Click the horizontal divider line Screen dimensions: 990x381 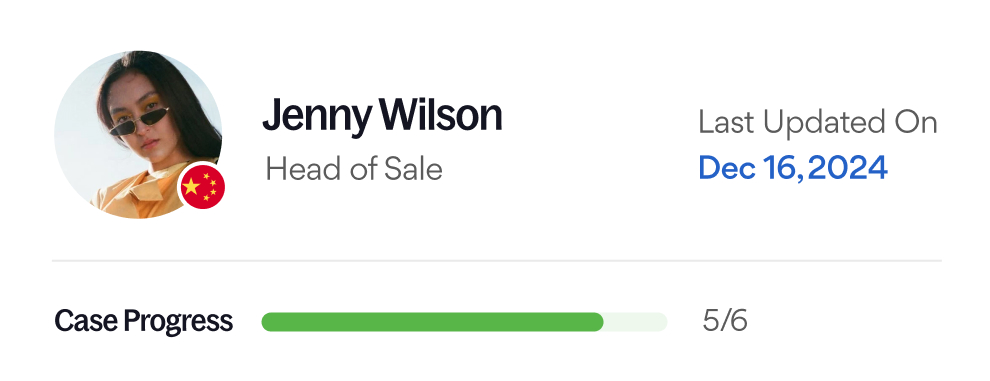(496, 260)
